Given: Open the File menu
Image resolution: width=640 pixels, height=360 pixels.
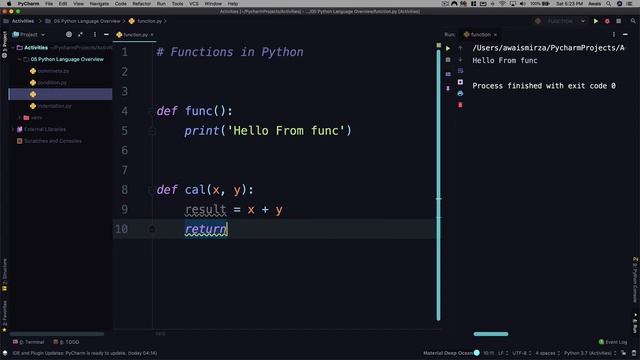Looking at the screenshot, I should pyautogui.click(x=49, y=4).
